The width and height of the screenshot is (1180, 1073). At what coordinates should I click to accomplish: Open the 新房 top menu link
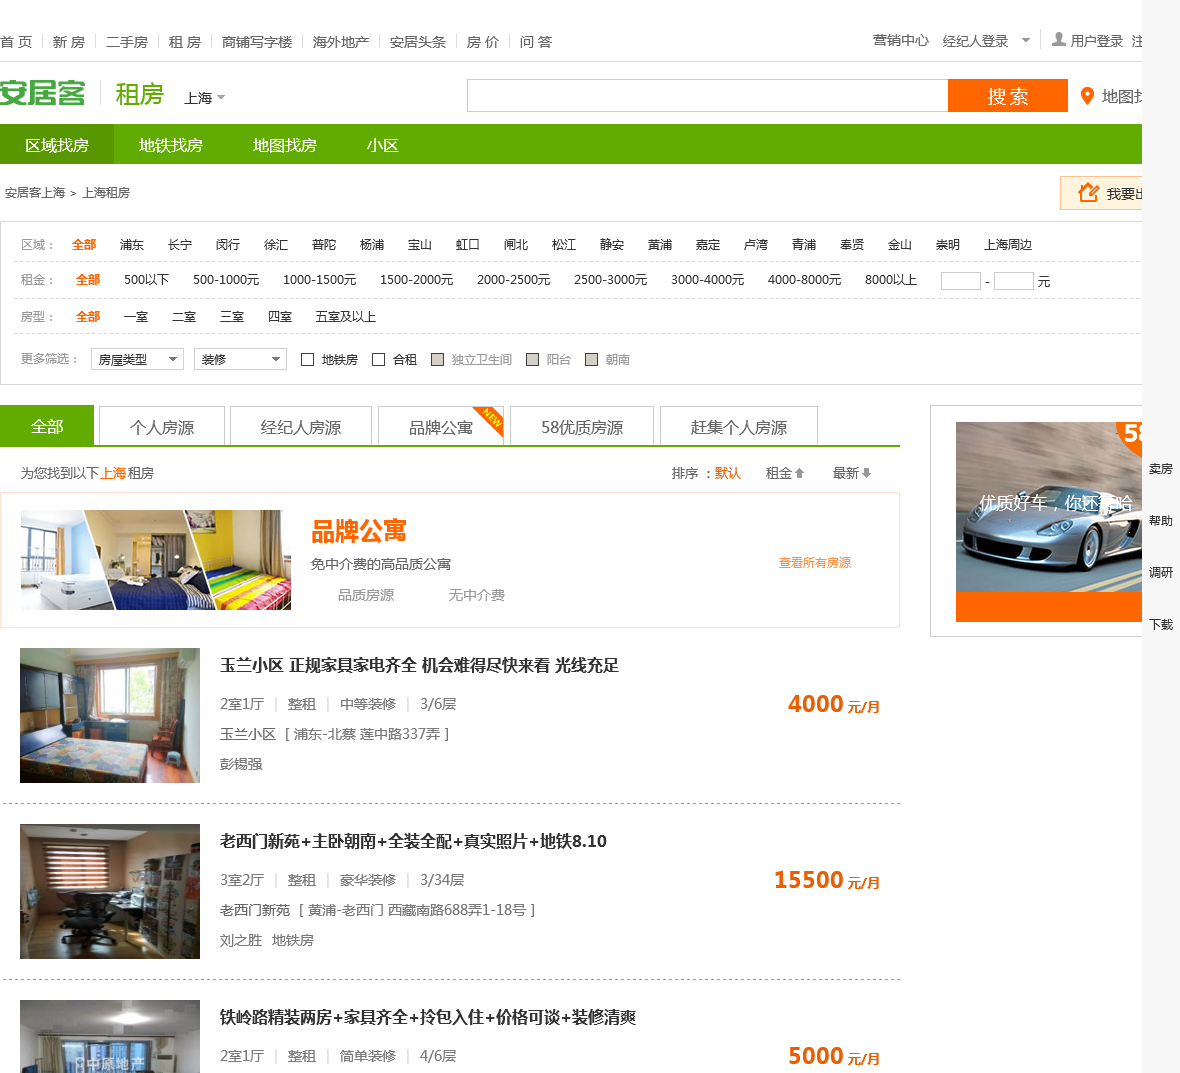pyautogui.click(x=68, y=42)
